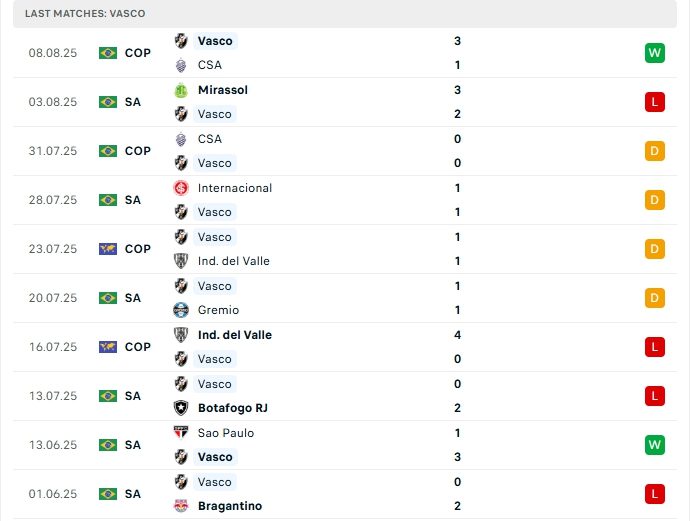Click Ind. del Valle crest on 16.07.25
690x521 pixels.
tap(181, 335)
